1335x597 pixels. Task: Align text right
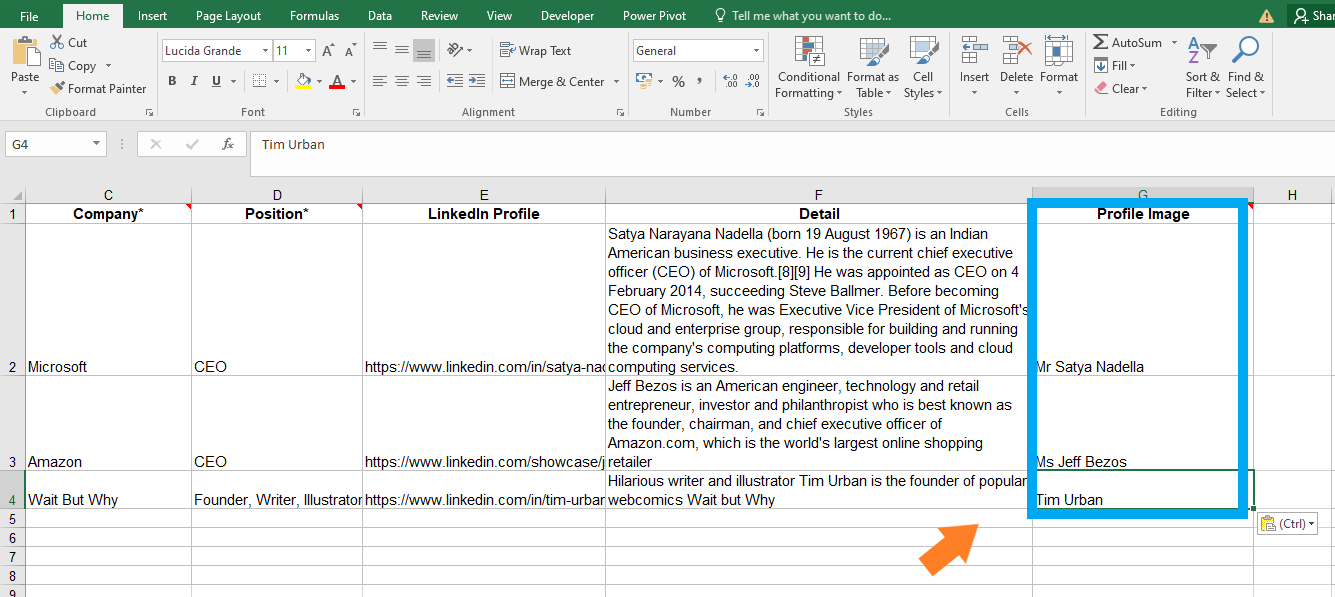tap(424, 81)
